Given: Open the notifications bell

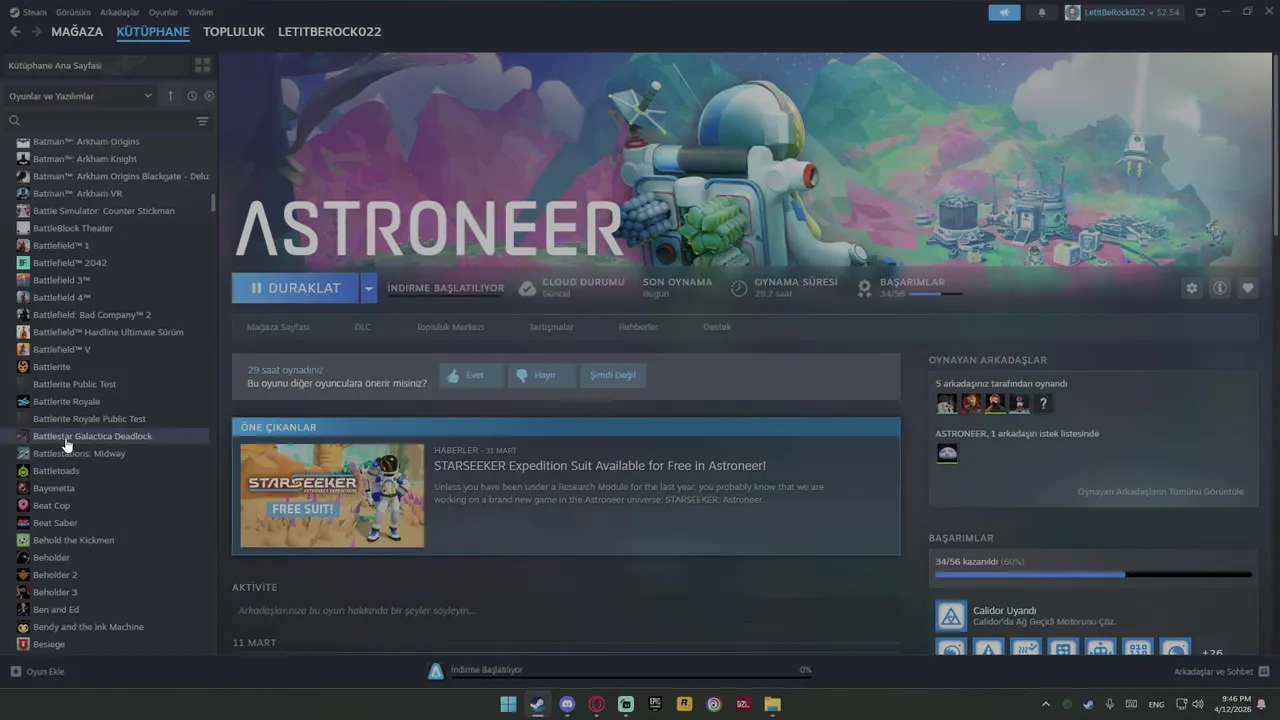Looking at the screenshot, I should (1042, 12).
